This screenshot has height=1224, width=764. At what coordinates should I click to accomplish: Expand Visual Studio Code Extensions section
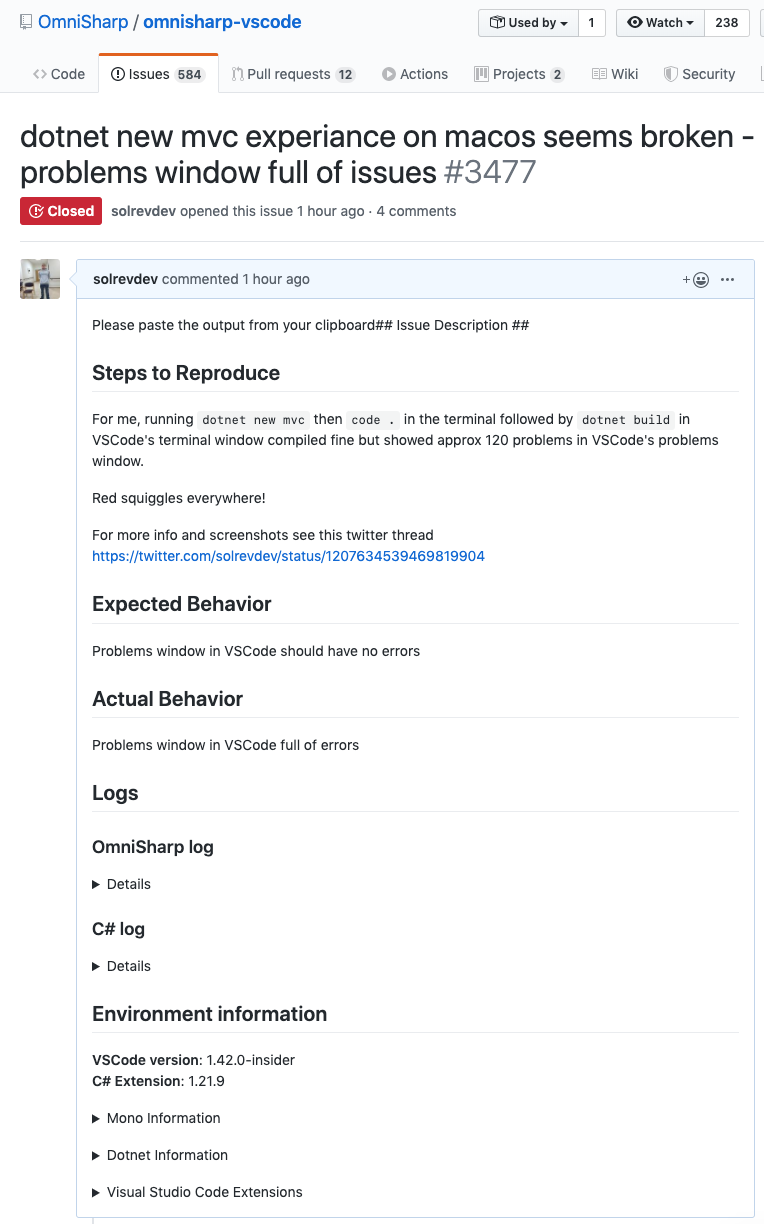[x=198, y=1192]
